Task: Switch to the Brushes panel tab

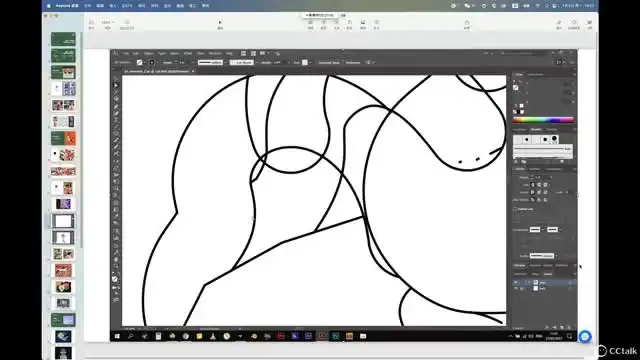Action: (x=536, y=130)
